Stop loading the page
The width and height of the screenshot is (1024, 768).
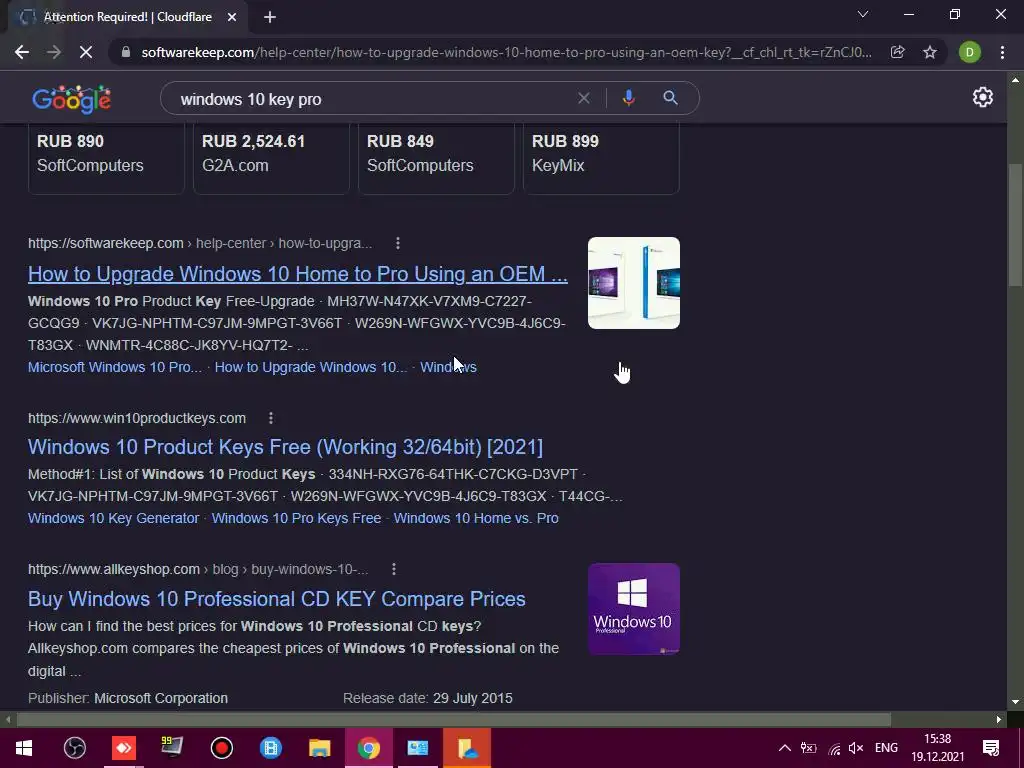tap(86, 52)
